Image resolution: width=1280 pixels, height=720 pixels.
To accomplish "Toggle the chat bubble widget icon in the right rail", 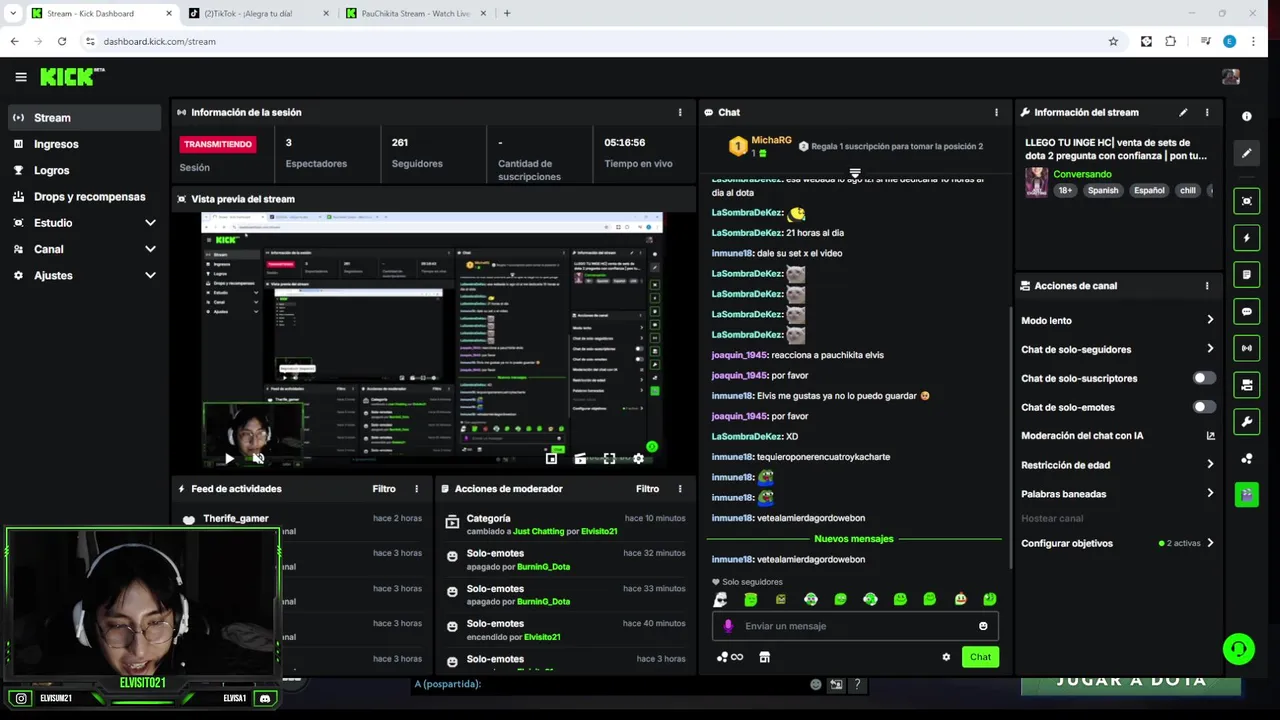I will pos(1246,311).
